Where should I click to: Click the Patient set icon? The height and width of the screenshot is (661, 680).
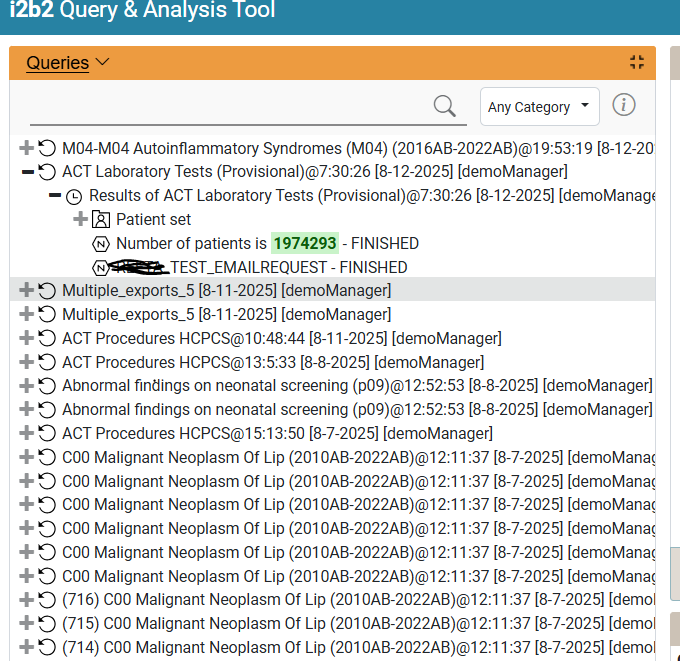click(101, 219)
